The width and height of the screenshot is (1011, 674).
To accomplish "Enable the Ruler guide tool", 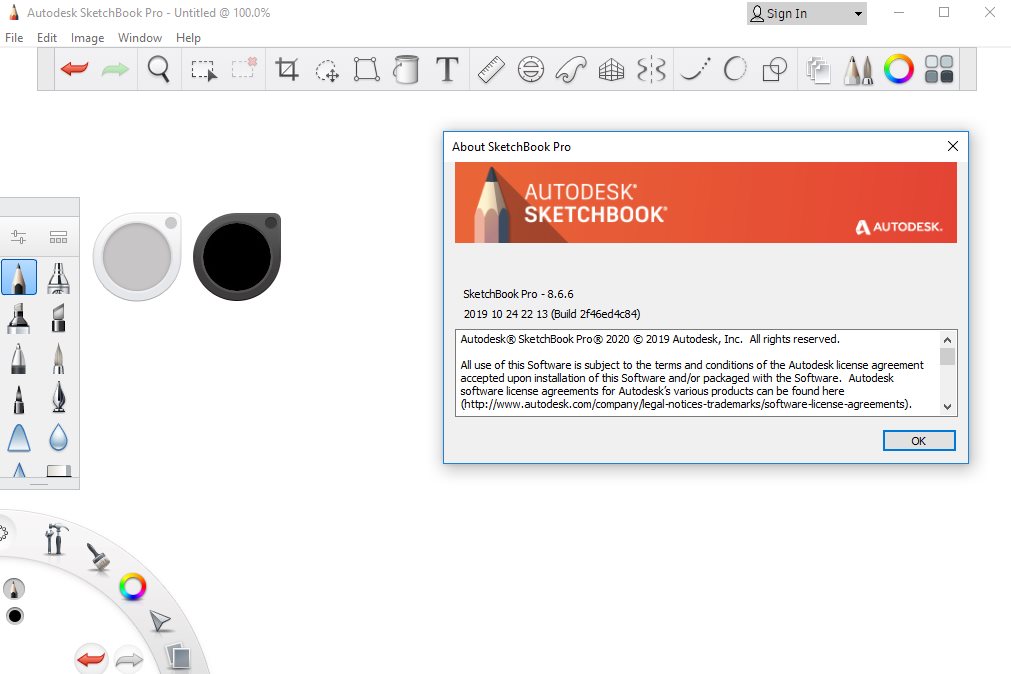I will pyautogui.click(x=491, y=70).
